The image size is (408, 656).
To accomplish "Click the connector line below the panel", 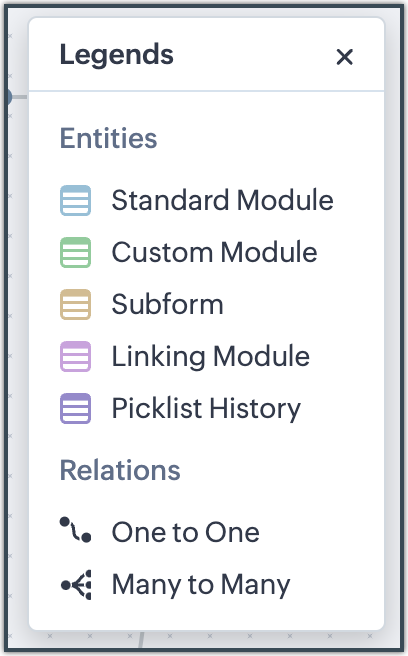I will [141, 640].
